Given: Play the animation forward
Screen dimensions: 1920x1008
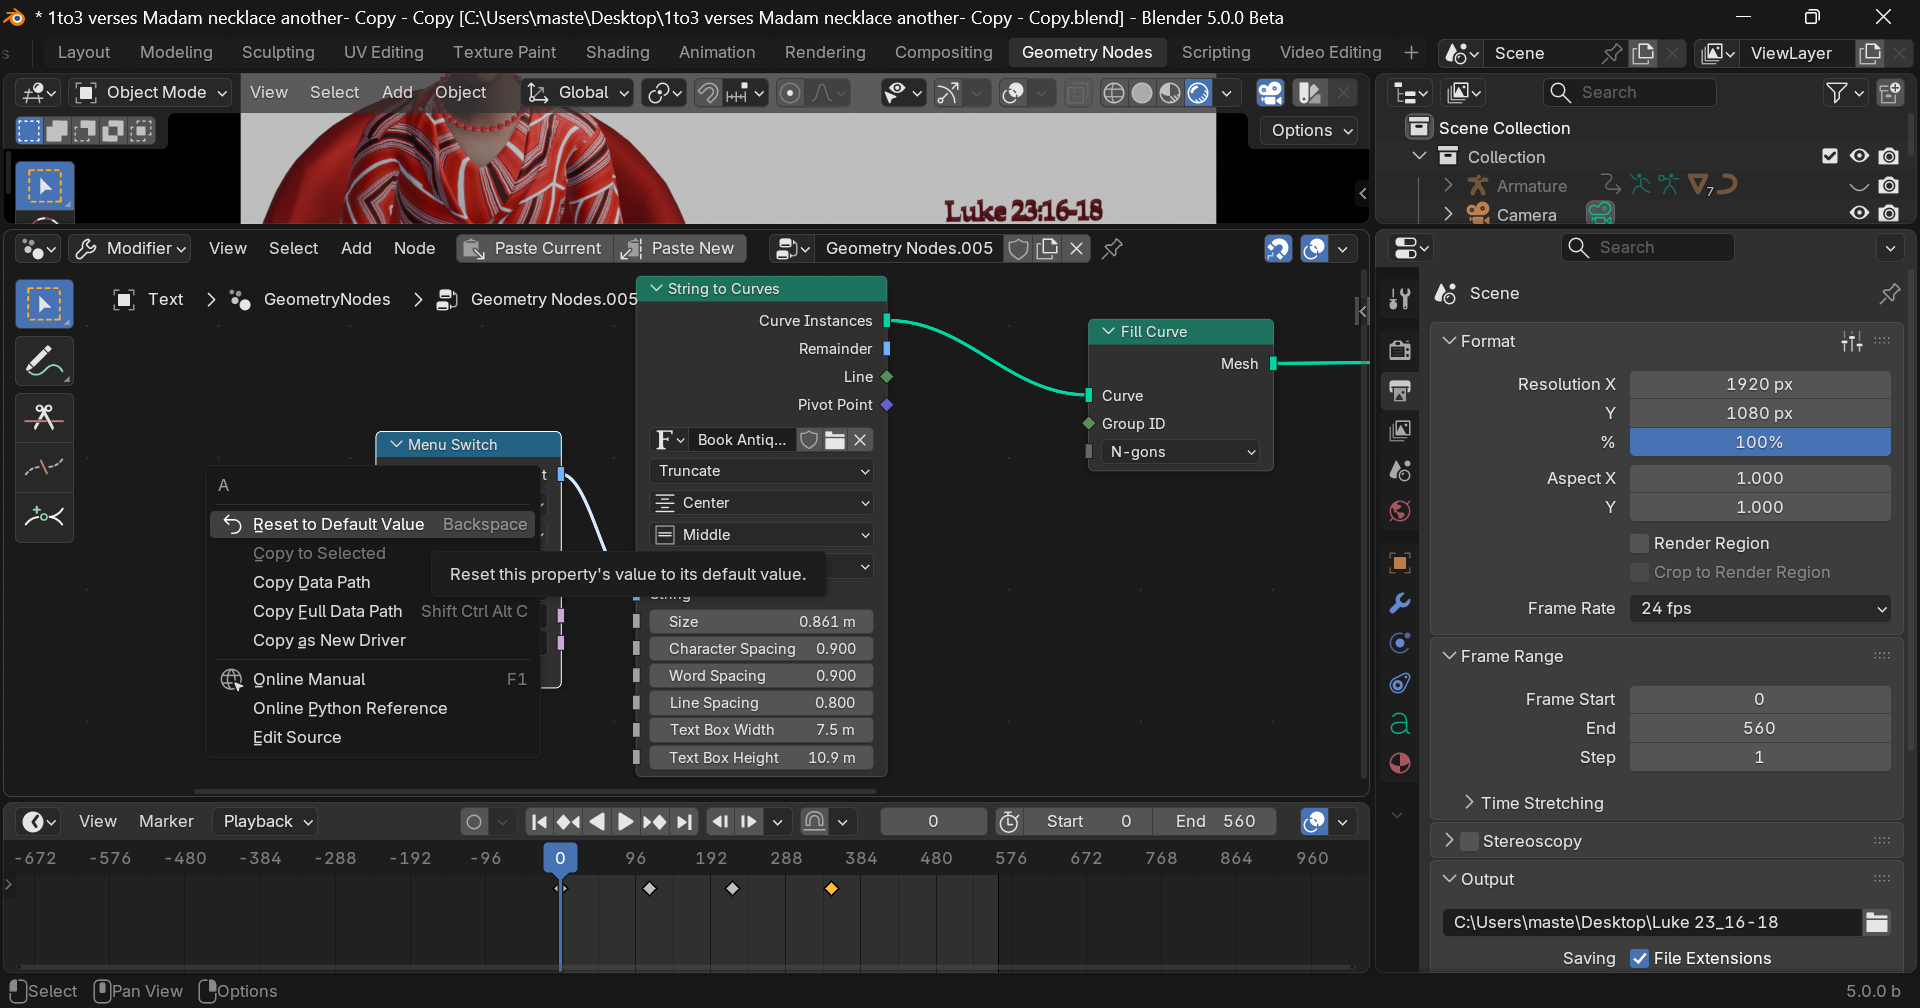Looking at the screenshot, I should (x=625, y=821).
